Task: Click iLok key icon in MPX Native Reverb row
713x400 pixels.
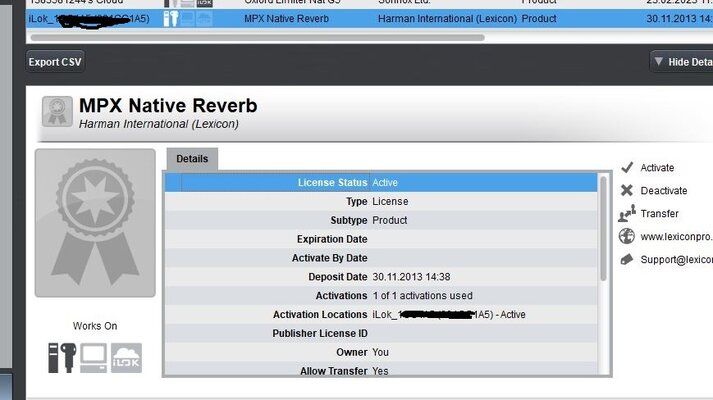Action: pyautogui.click(x=171, y=19)
